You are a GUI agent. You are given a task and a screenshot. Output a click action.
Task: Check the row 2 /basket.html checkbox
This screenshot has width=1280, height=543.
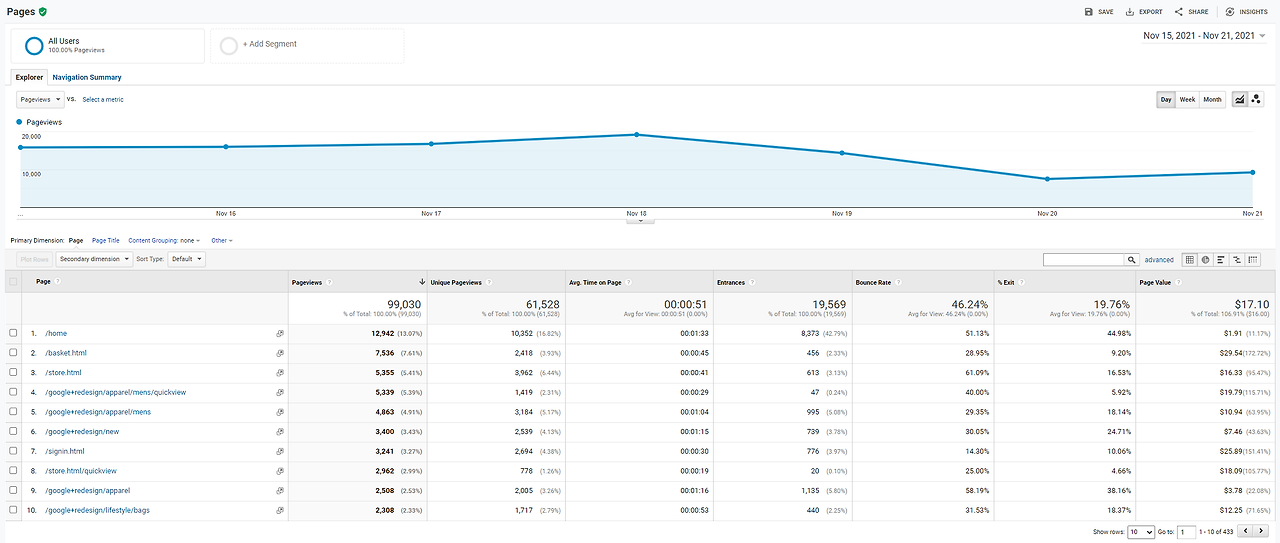pos(13,353)
